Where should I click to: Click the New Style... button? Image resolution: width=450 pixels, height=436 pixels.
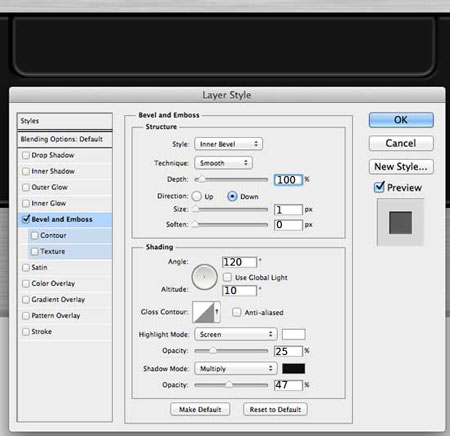401,167
